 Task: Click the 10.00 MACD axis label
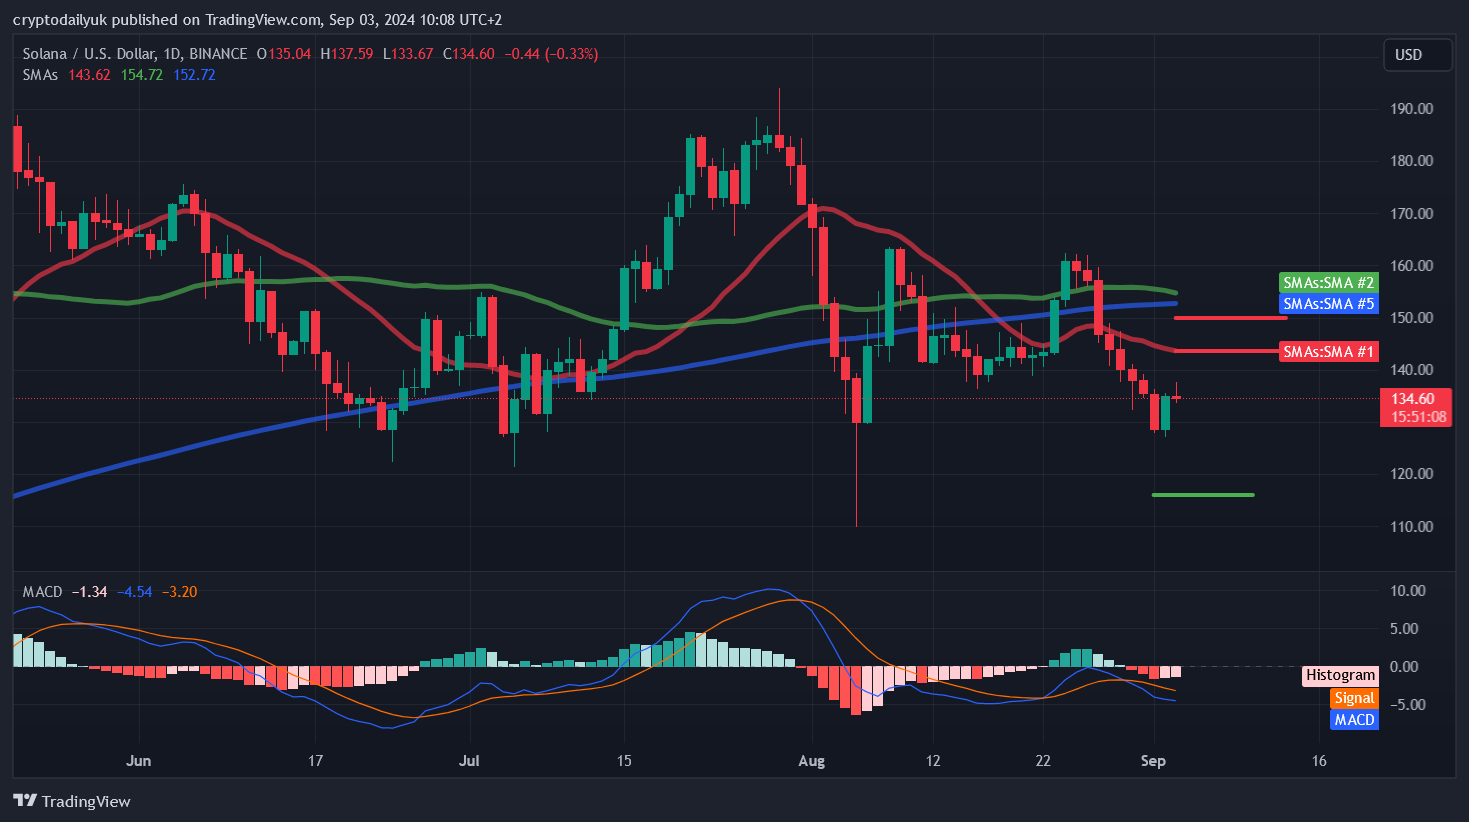[x=1408, y=591]
